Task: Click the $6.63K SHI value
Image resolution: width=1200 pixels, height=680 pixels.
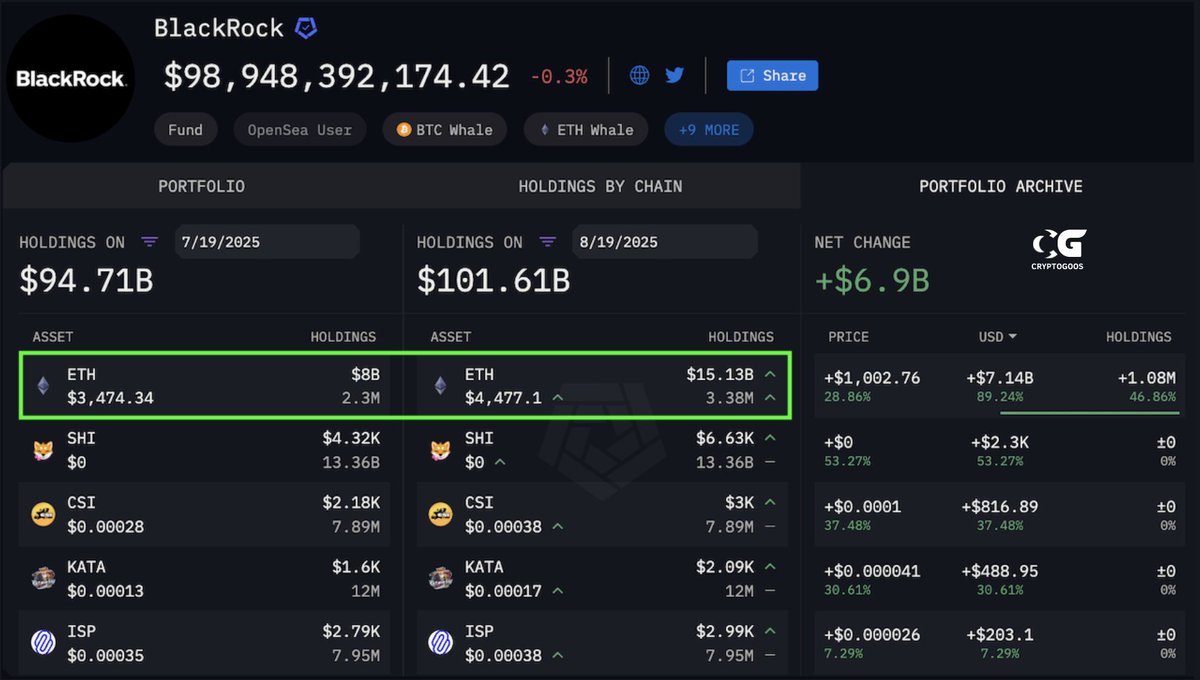Action: tap(725, 438)
